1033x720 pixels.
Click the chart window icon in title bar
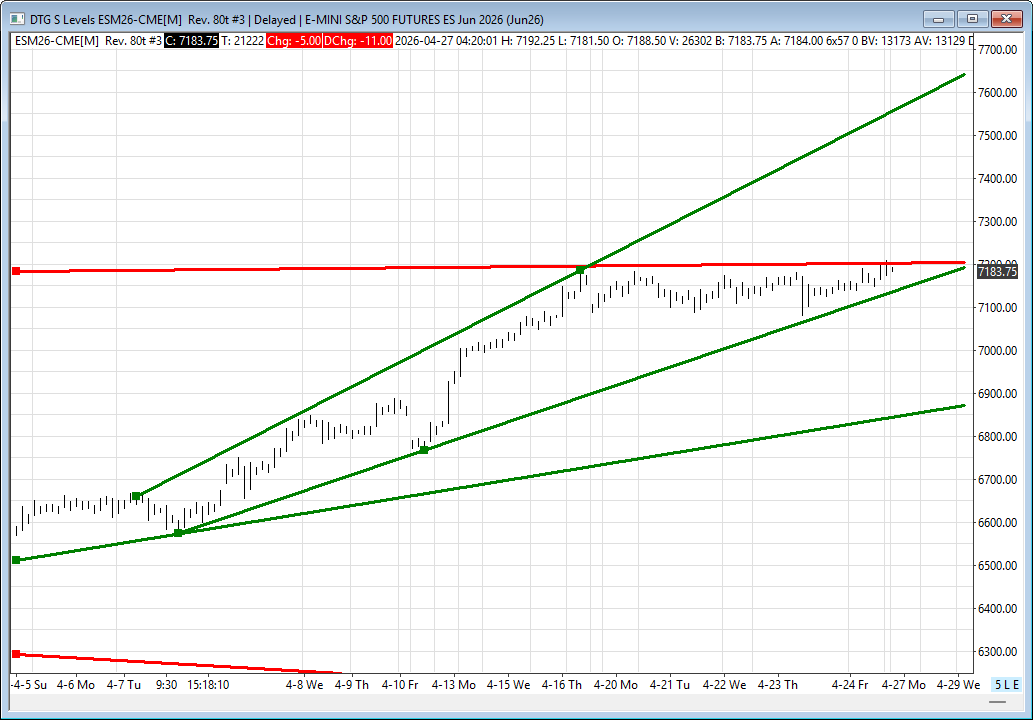coord(13,19)
